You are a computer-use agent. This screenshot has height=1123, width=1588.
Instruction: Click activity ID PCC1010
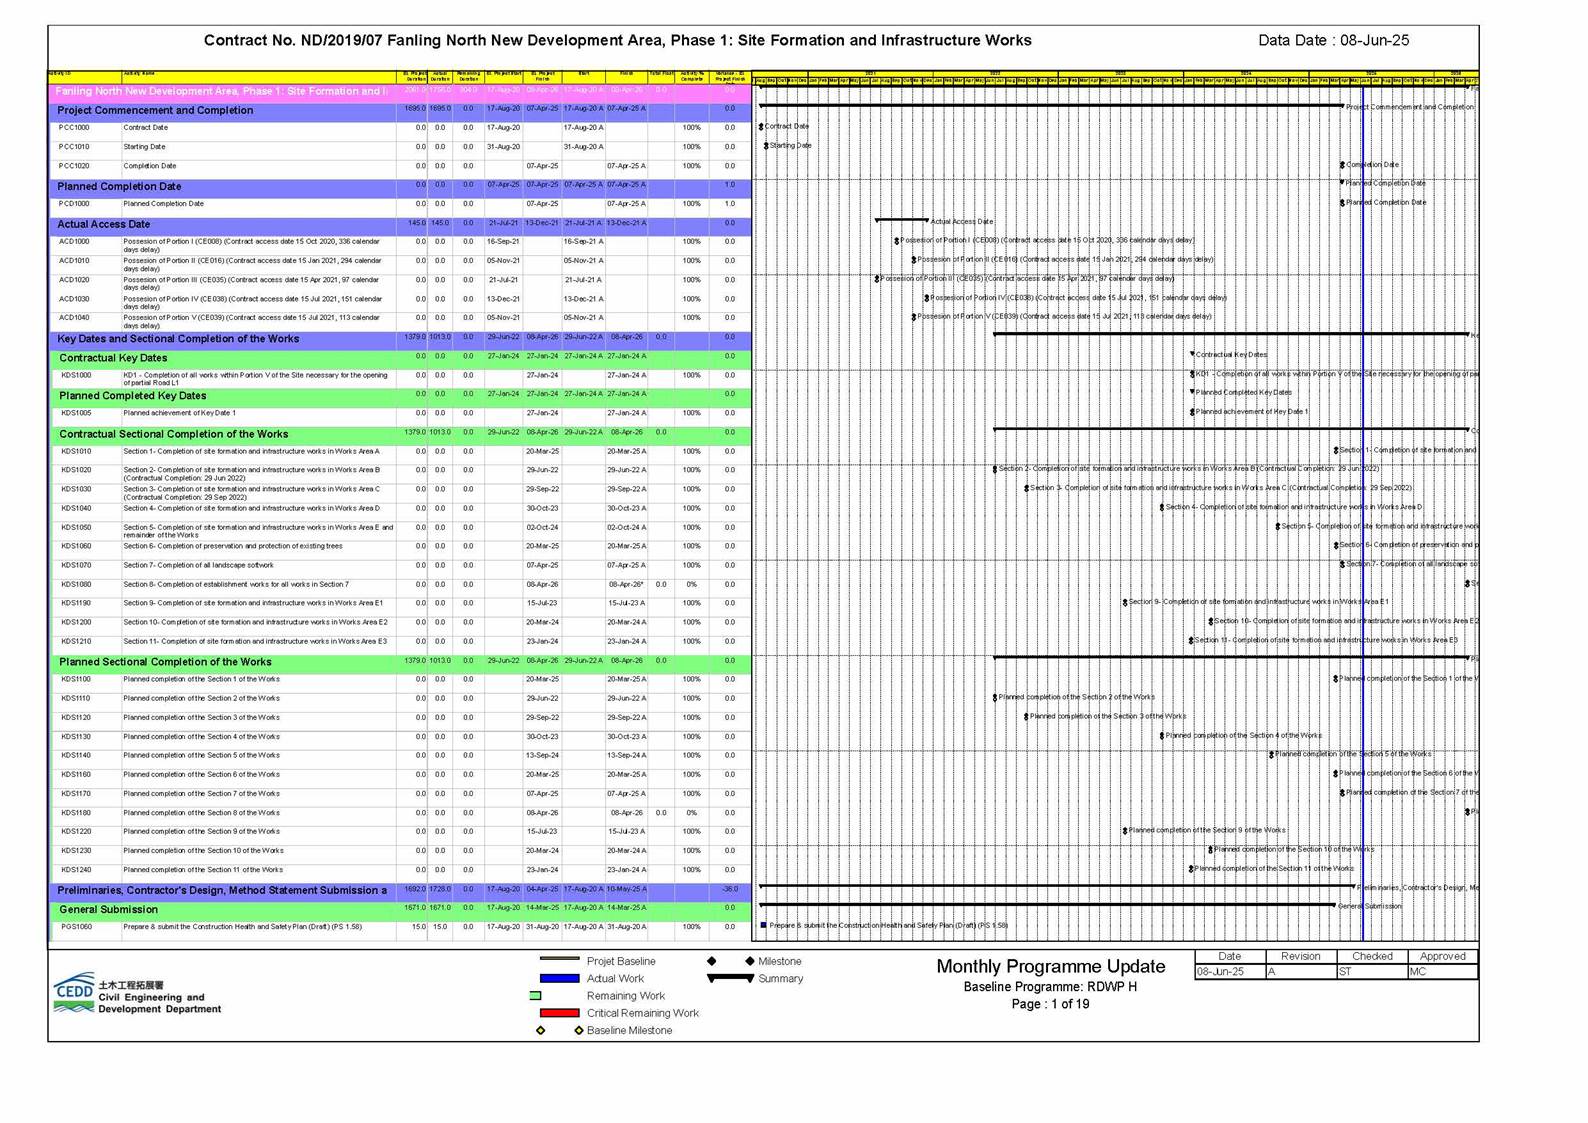point(74,147)
